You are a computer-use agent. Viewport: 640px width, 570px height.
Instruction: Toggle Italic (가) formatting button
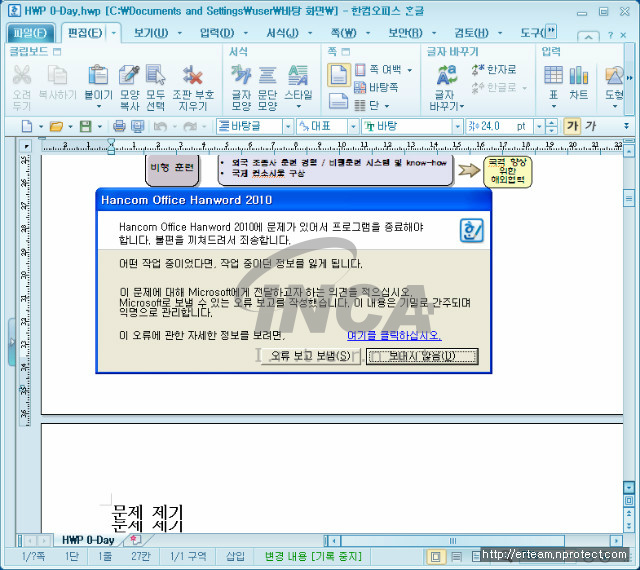591,126
